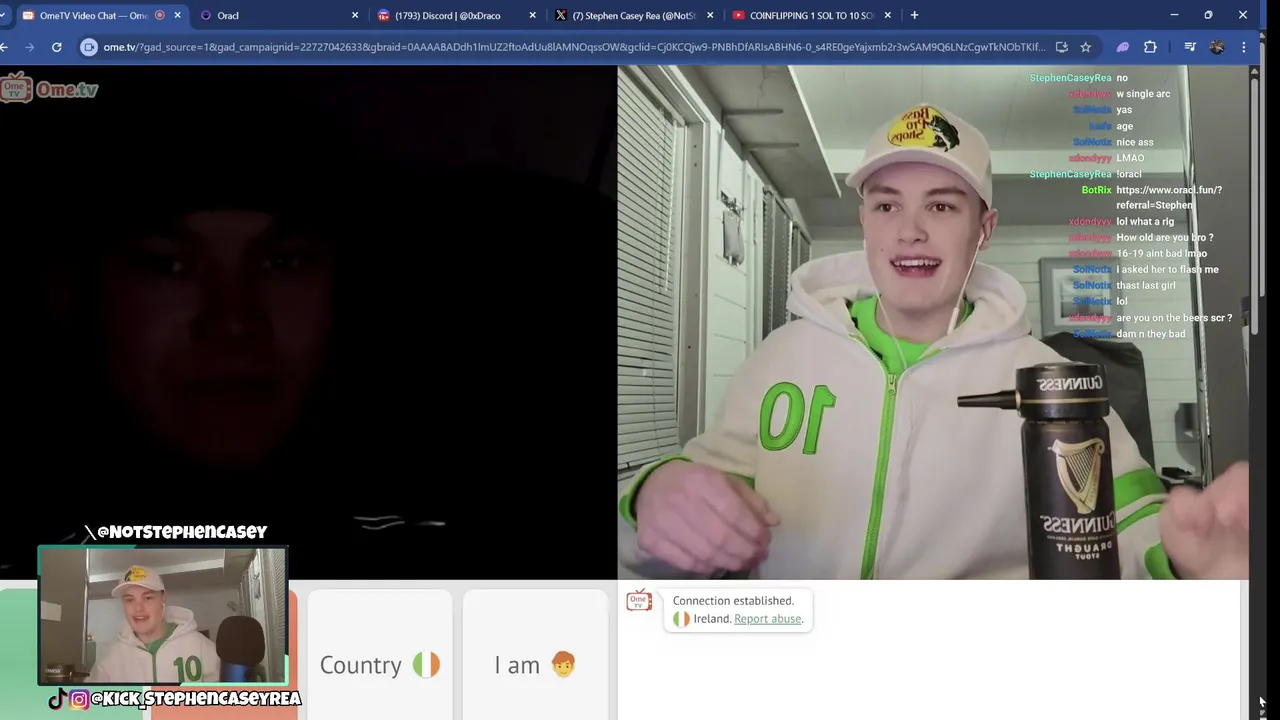Open the Chrome three-dot menu
This screenshot has height=720, width=1280.
pyautogui.click(x=1244, y=47)
